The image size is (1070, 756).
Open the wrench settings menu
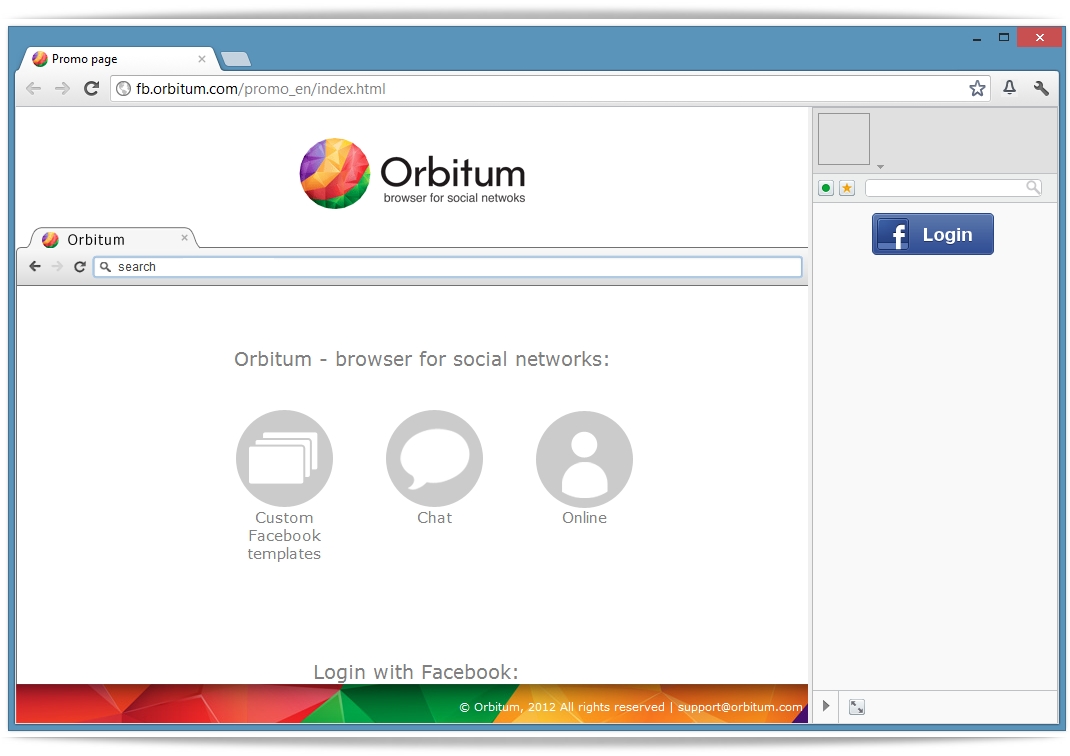1041,88
